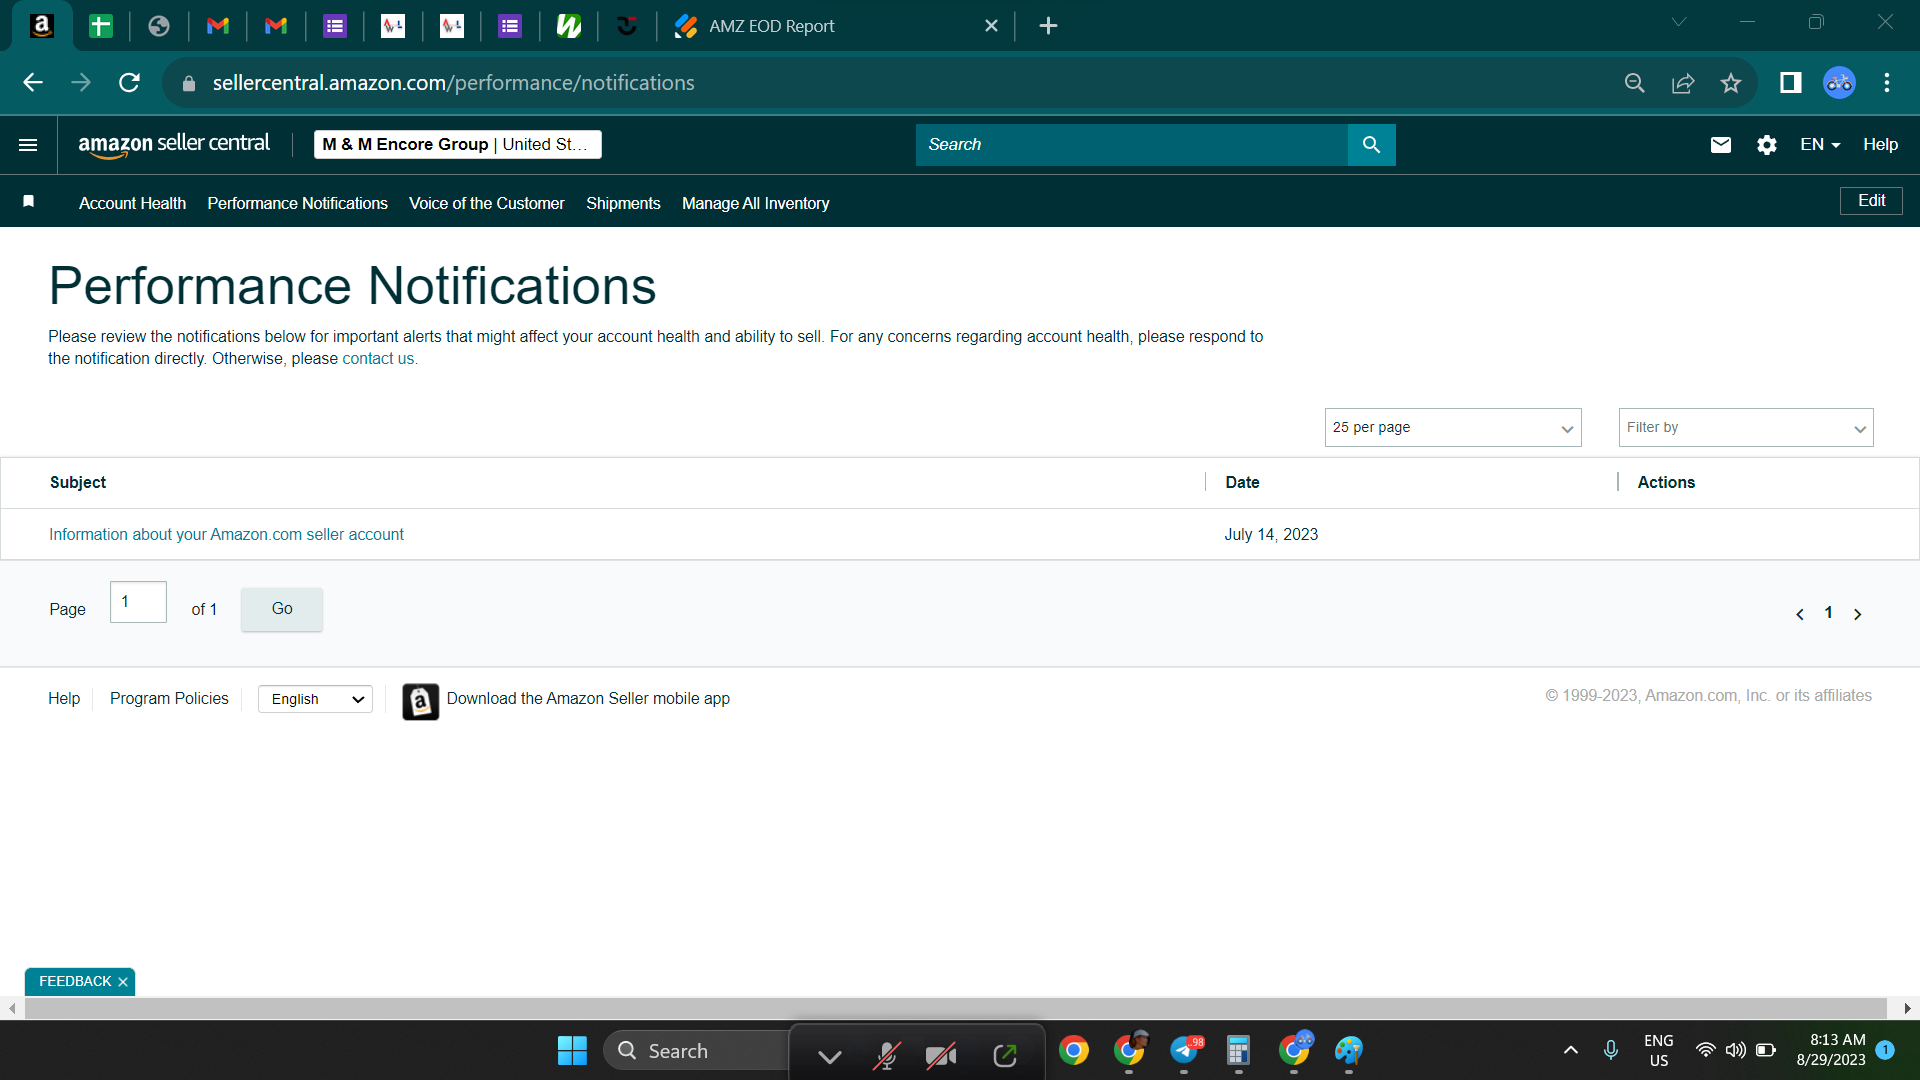Image resolution: width=1920 pixels, height=1080 pixels.
Task: Open Performance Notifications menu item
Action: tap(297, 203)
